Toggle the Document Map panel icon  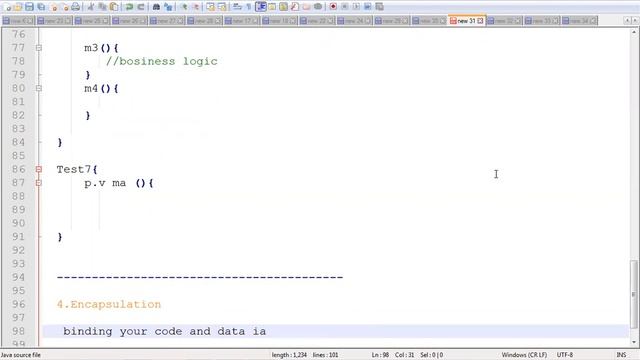click(283, 7)
